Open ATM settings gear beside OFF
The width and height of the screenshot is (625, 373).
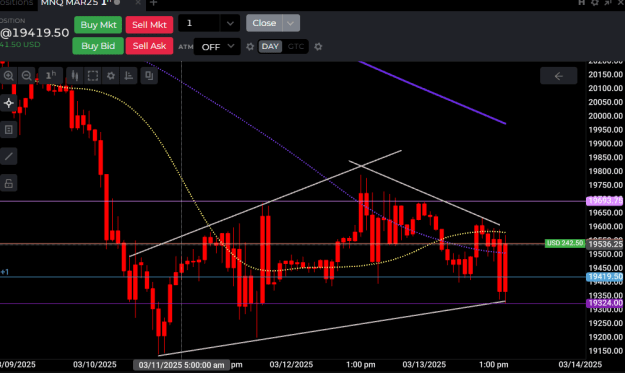pyautogui.click(x=250, y=47)
